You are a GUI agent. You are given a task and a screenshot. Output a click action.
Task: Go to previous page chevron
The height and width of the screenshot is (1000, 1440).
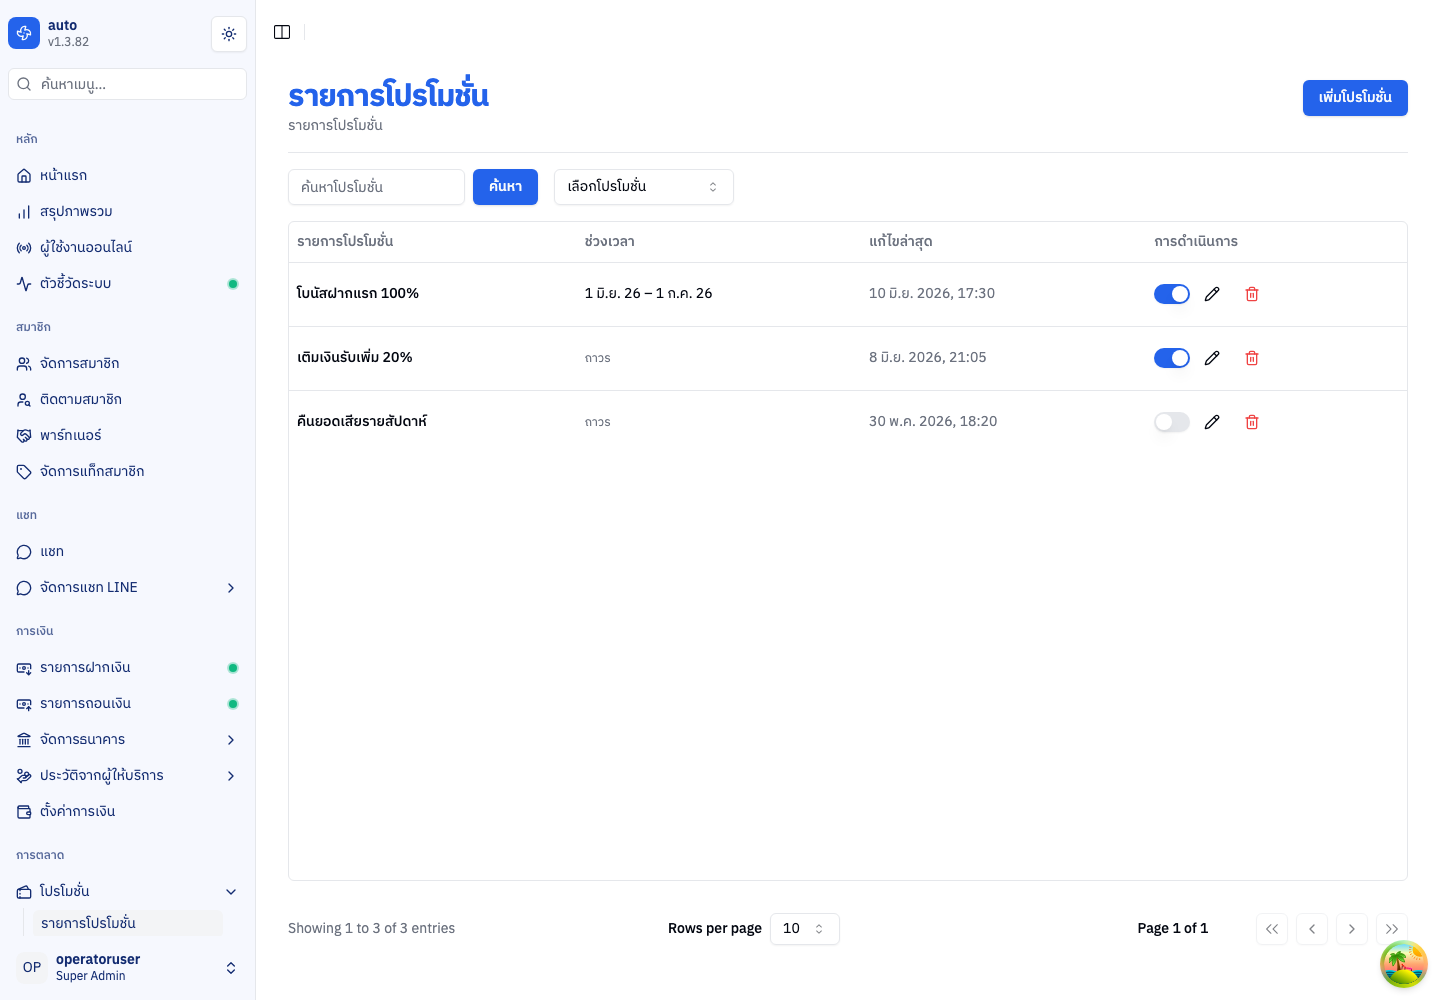(1312, 929)
